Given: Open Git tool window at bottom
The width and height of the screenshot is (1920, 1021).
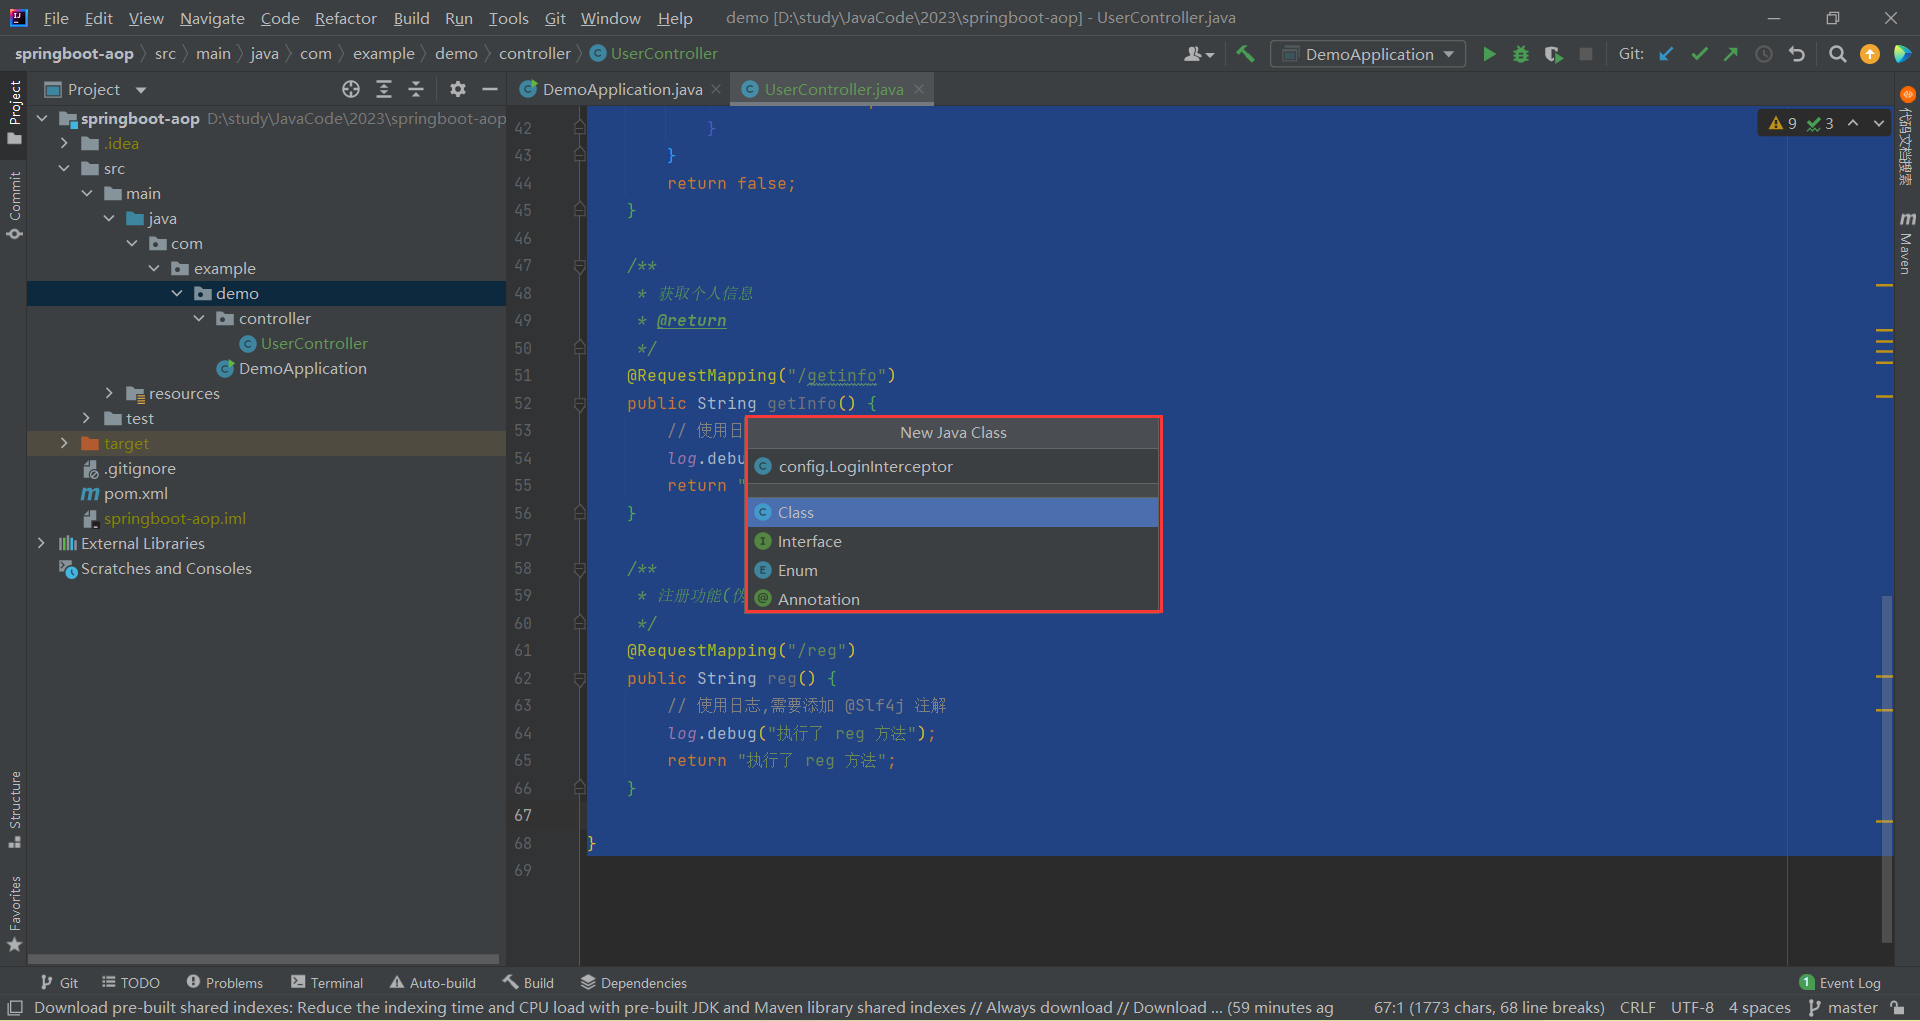Looking at the screenshot, I should click(x=59, y=983).
